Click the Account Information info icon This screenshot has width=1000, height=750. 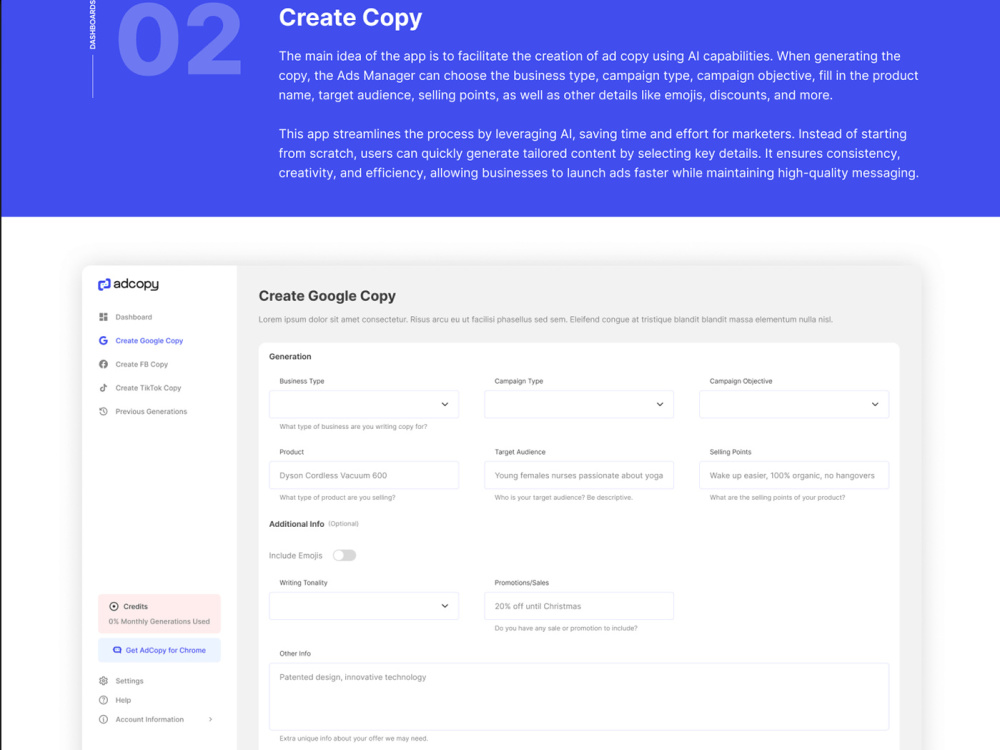click(103, 719)
